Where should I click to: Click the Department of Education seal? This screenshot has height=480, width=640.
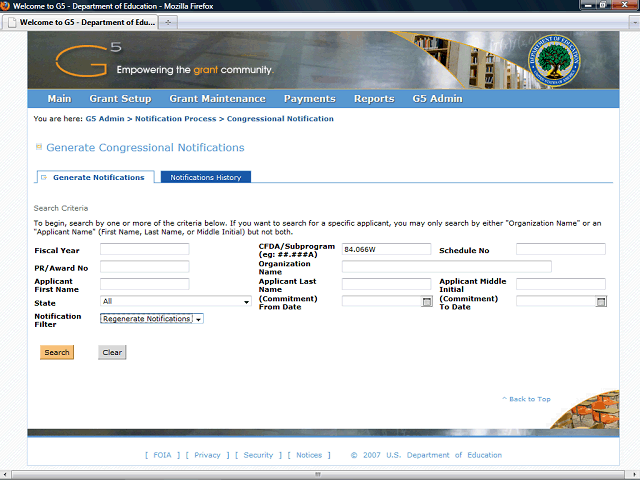click(553, 61)
